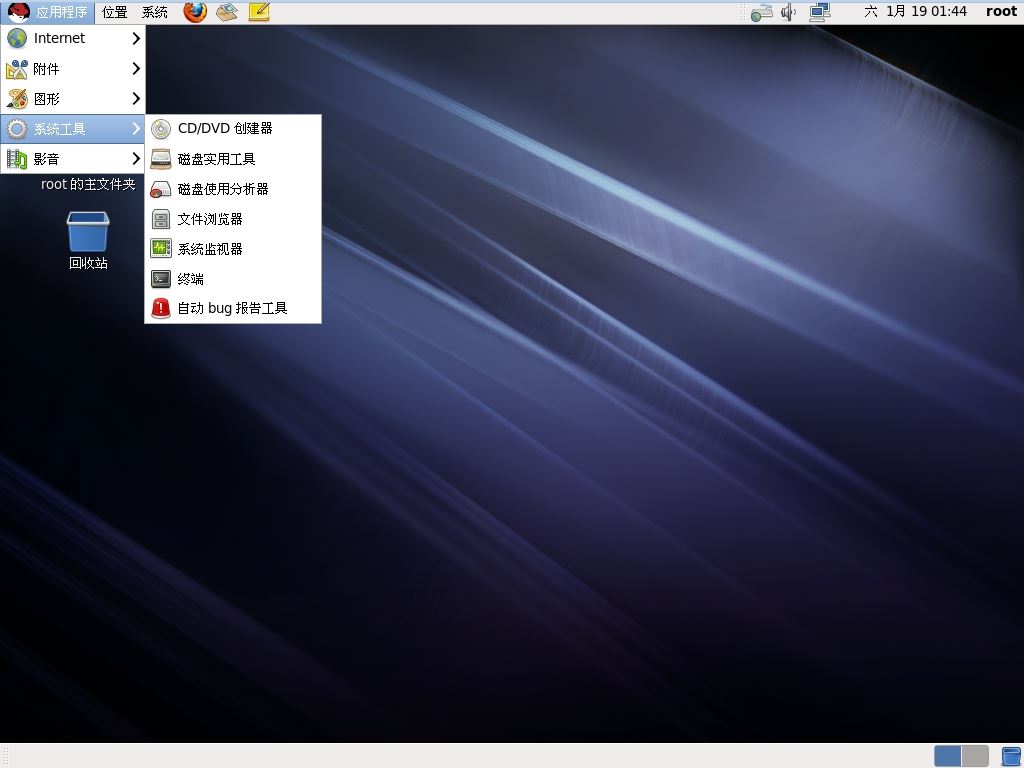Select 系统监视器 menu entry

232,249
